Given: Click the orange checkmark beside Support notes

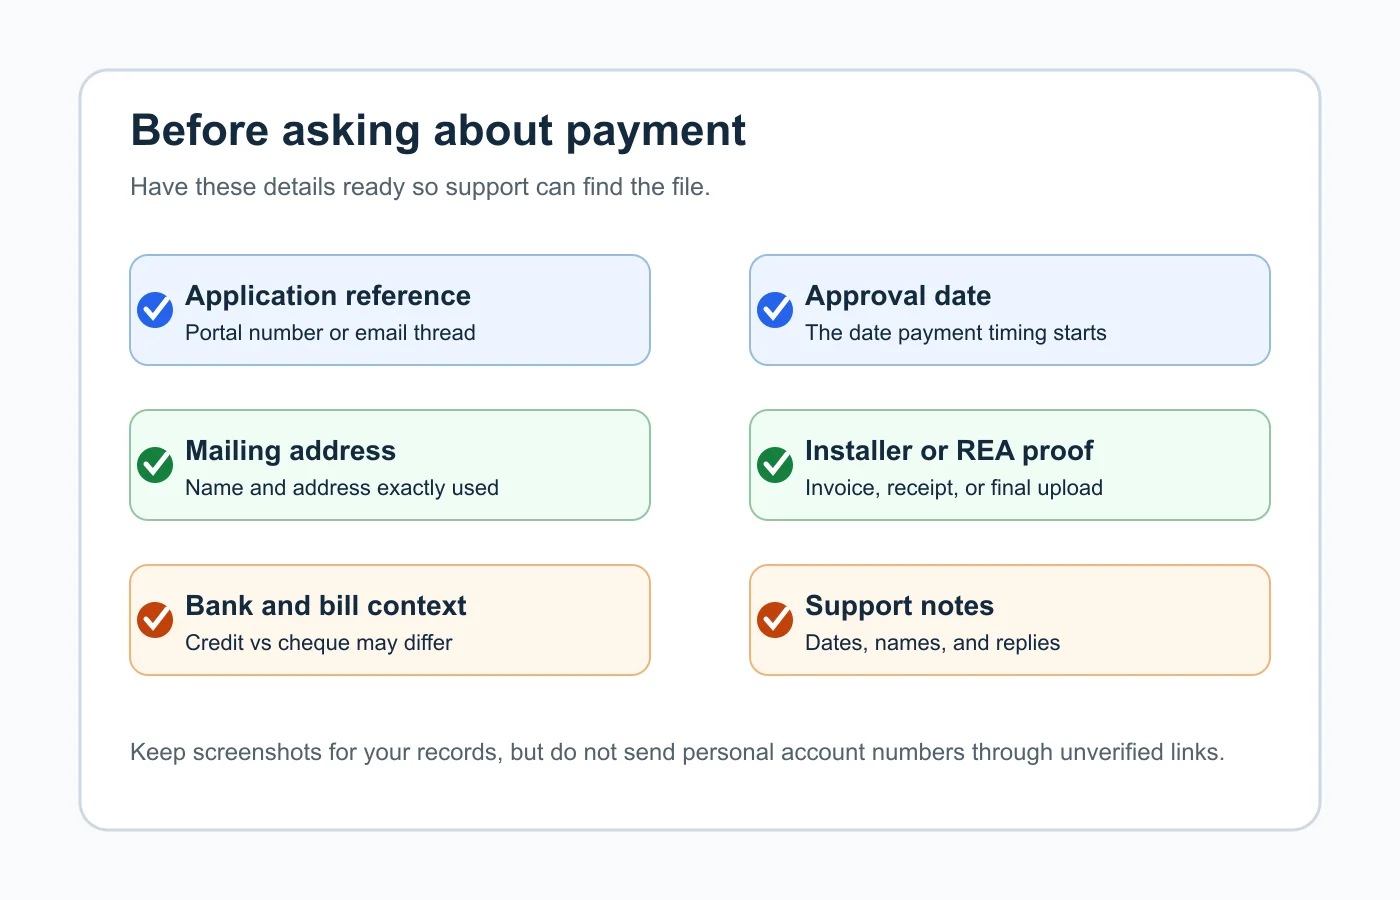Looking at the screenshot, I should pos(775,620).
